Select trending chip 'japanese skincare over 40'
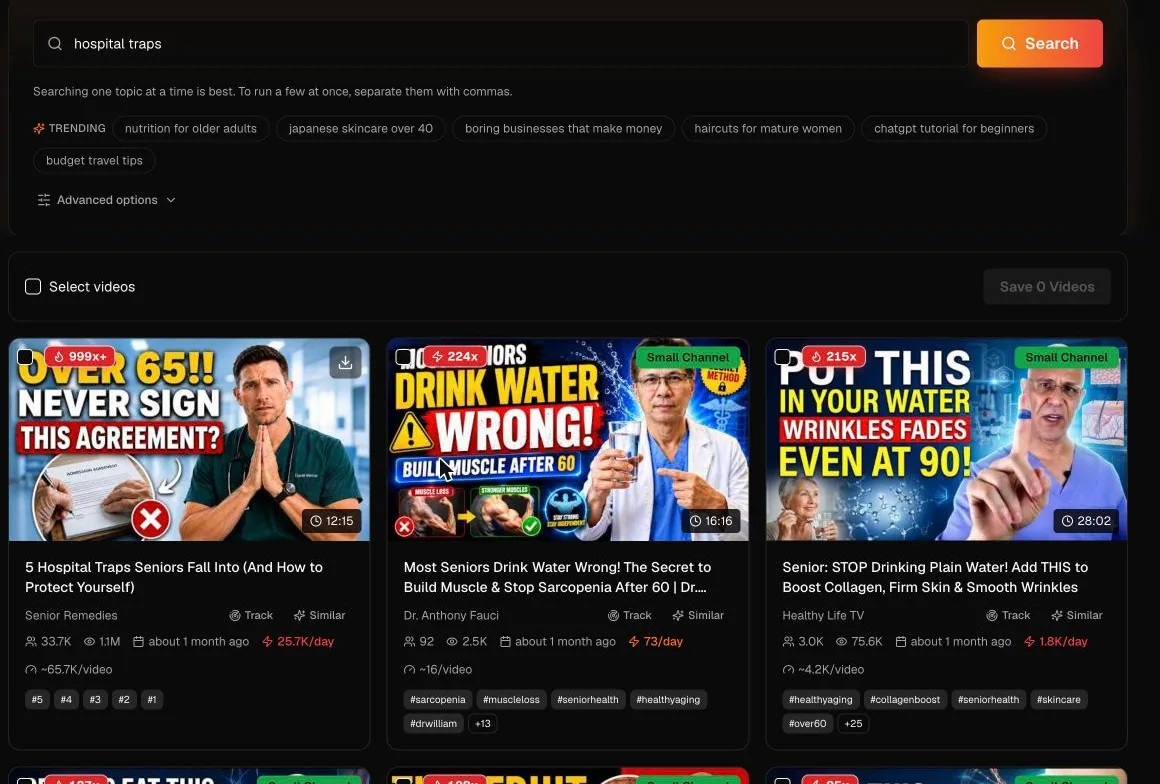This screenshot has height=784, width=1160. tap(360, 129)
